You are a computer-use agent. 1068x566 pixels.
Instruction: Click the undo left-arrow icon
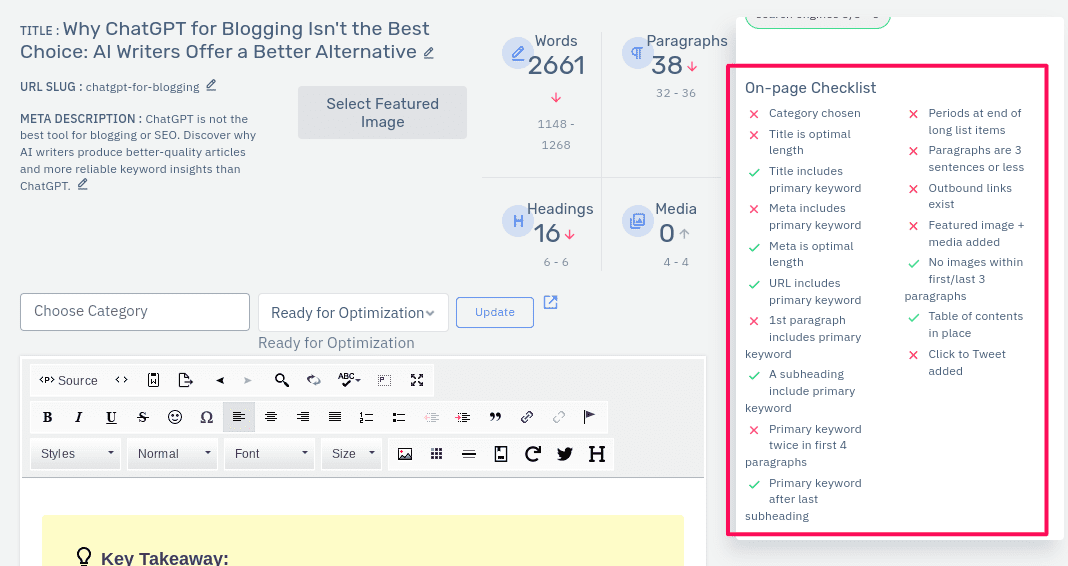pos(219,380)
